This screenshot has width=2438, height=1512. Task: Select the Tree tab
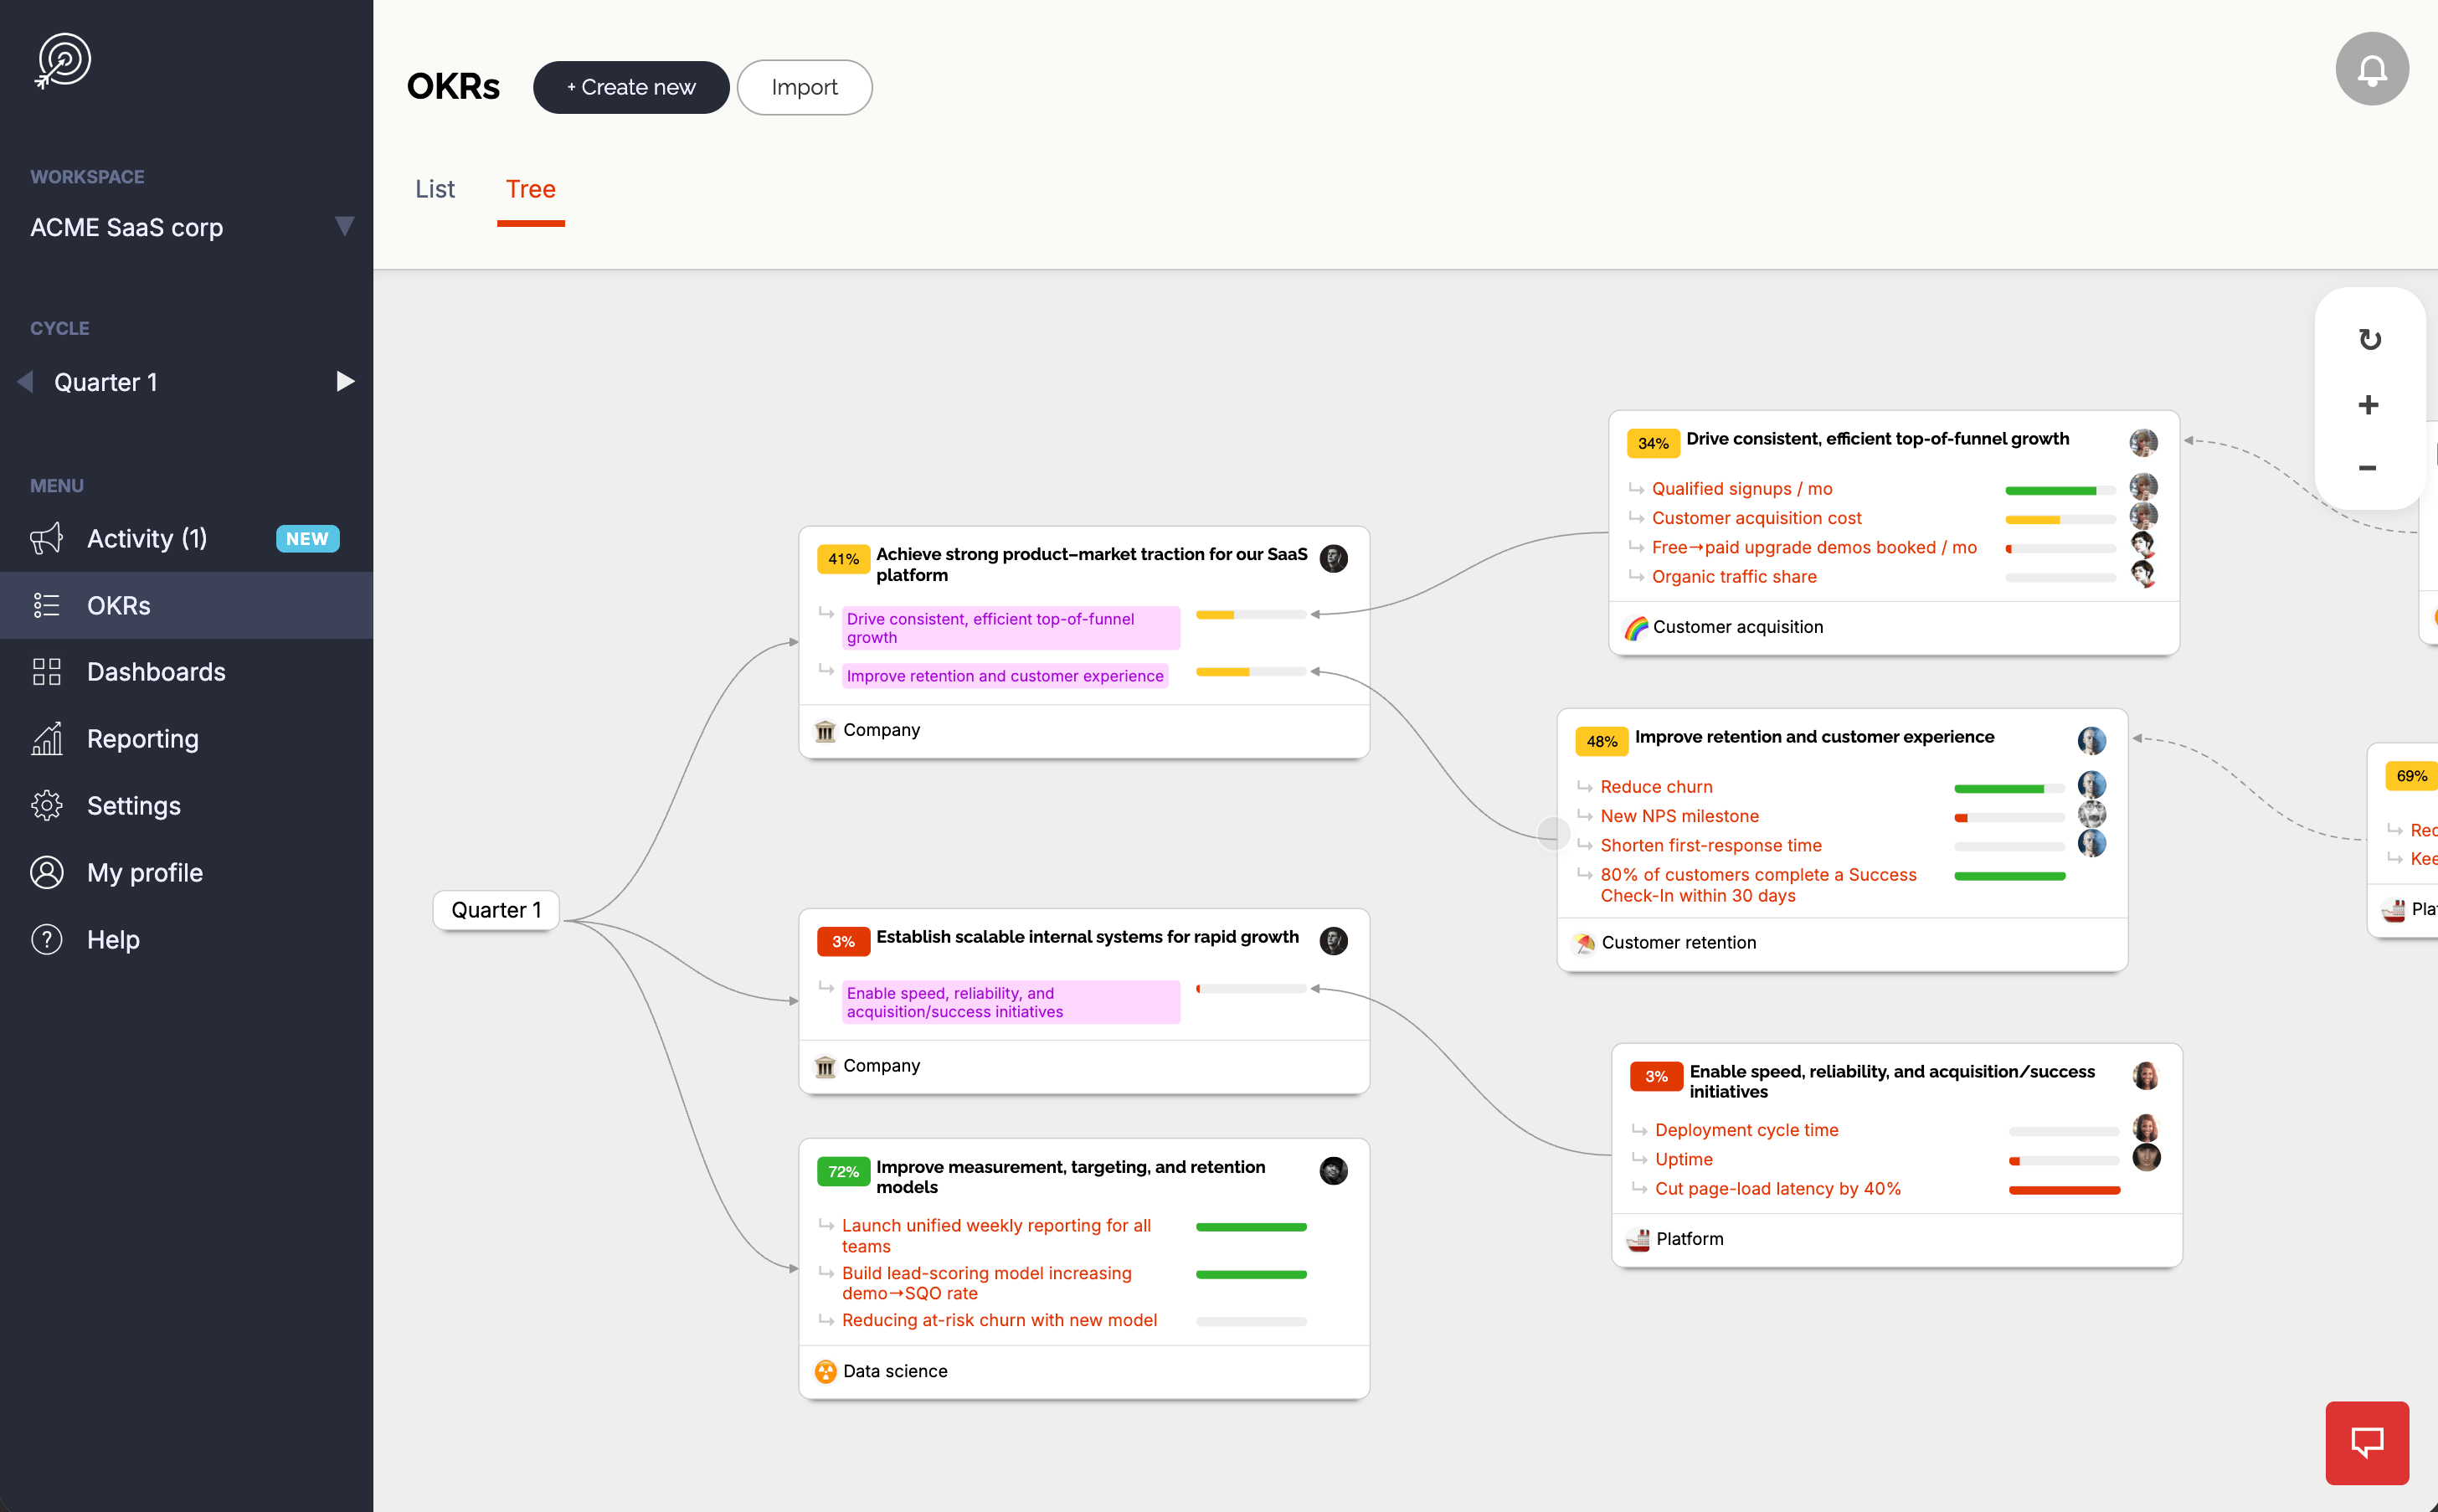[x=531, y=189]
